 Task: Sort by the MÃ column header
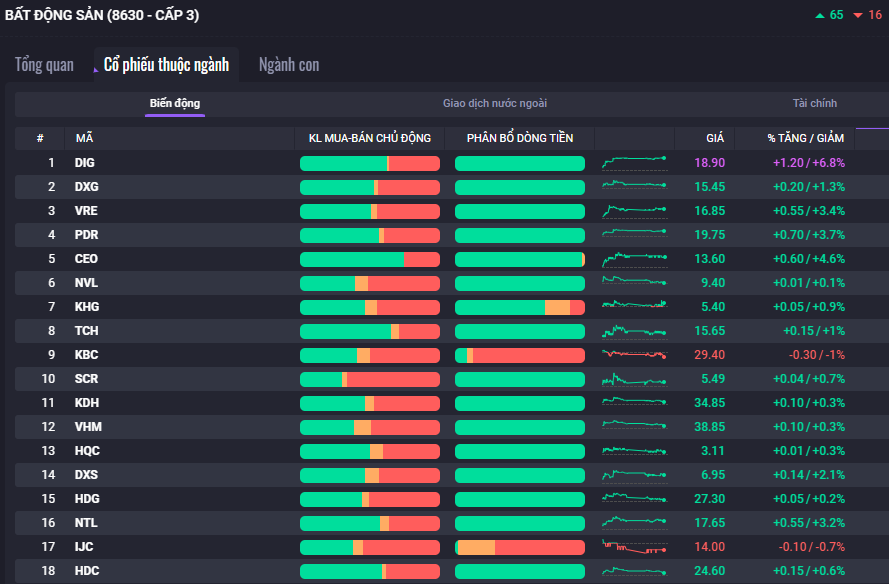point(84,138)
